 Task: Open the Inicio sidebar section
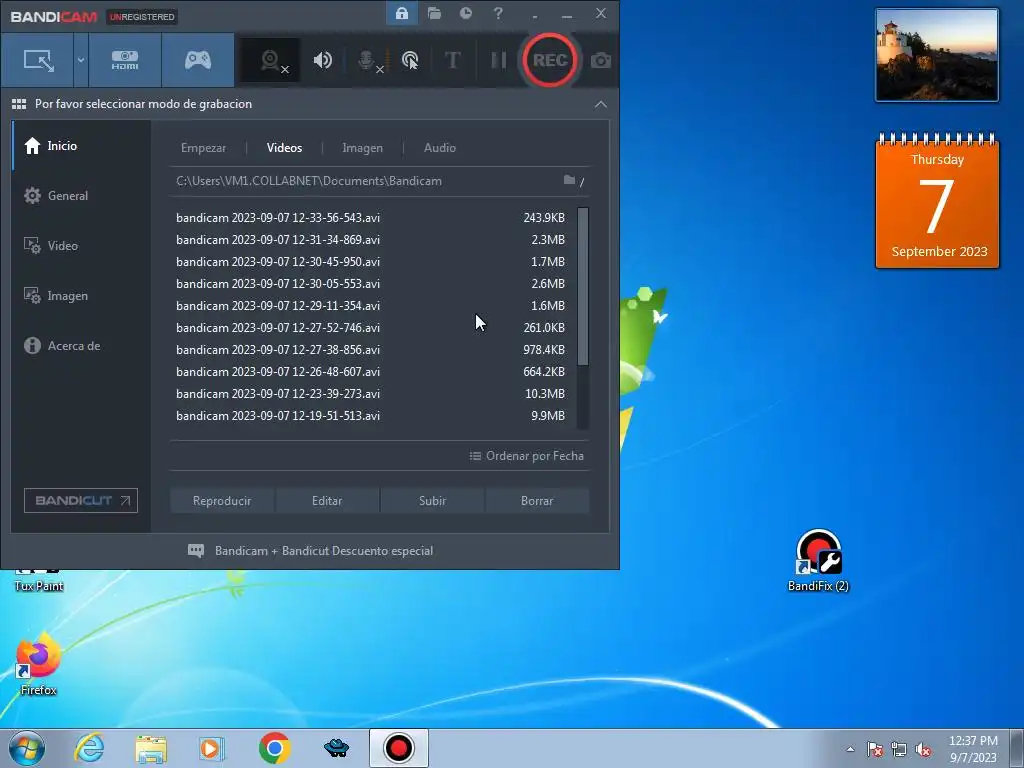(x=81, y=146)
